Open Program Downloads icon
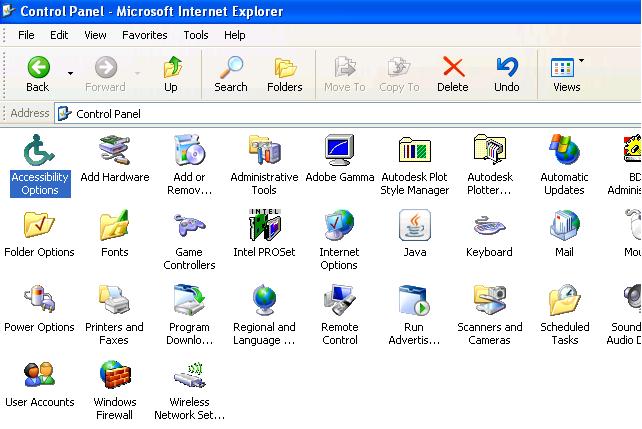 click(189, 300)
